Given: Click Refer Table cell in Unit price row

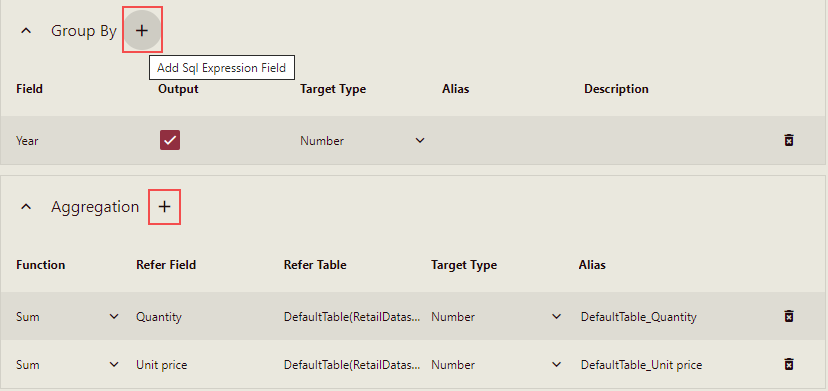Looking at the screenshot, I should point(352,365).
